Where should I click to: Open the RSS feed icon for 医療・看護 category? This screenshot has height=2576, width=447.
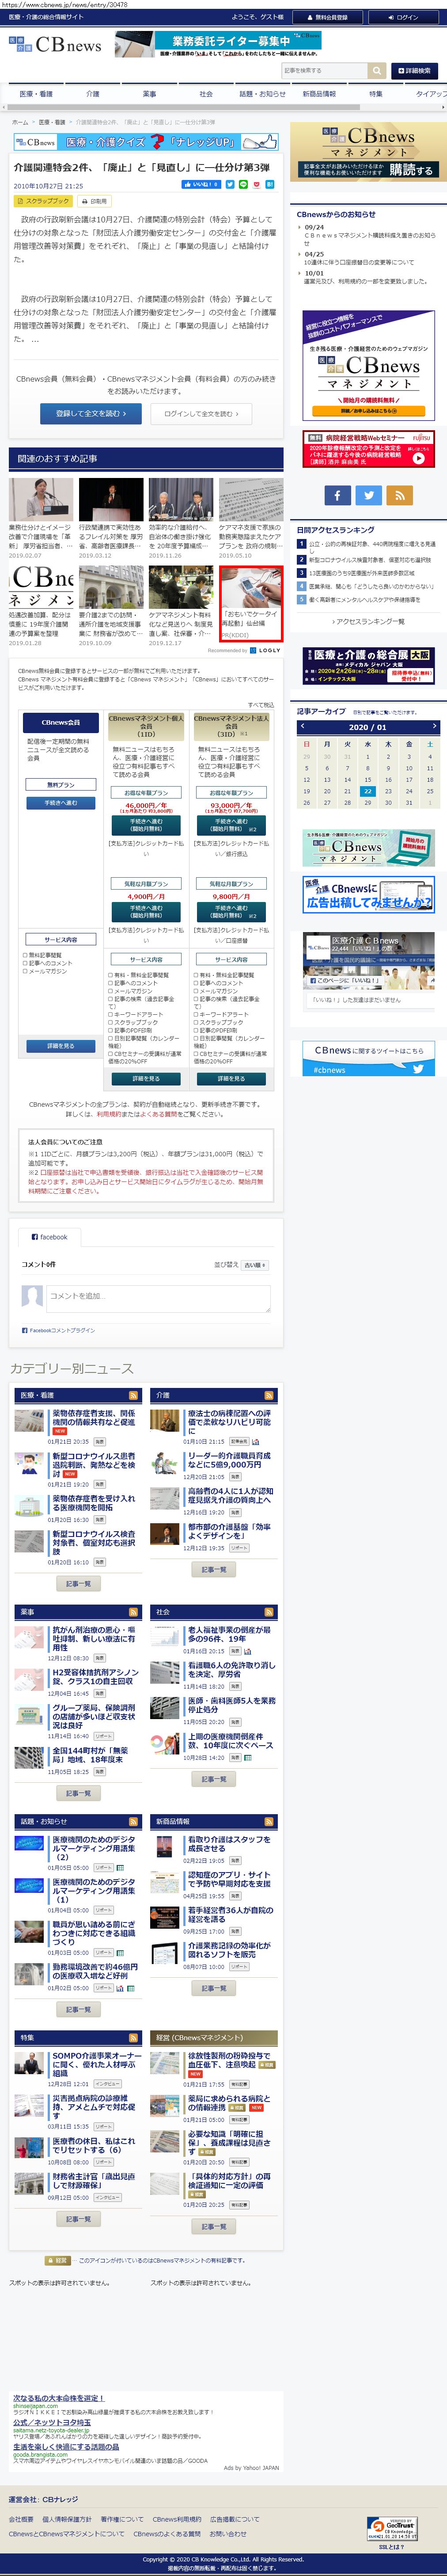click(134, 1395)
